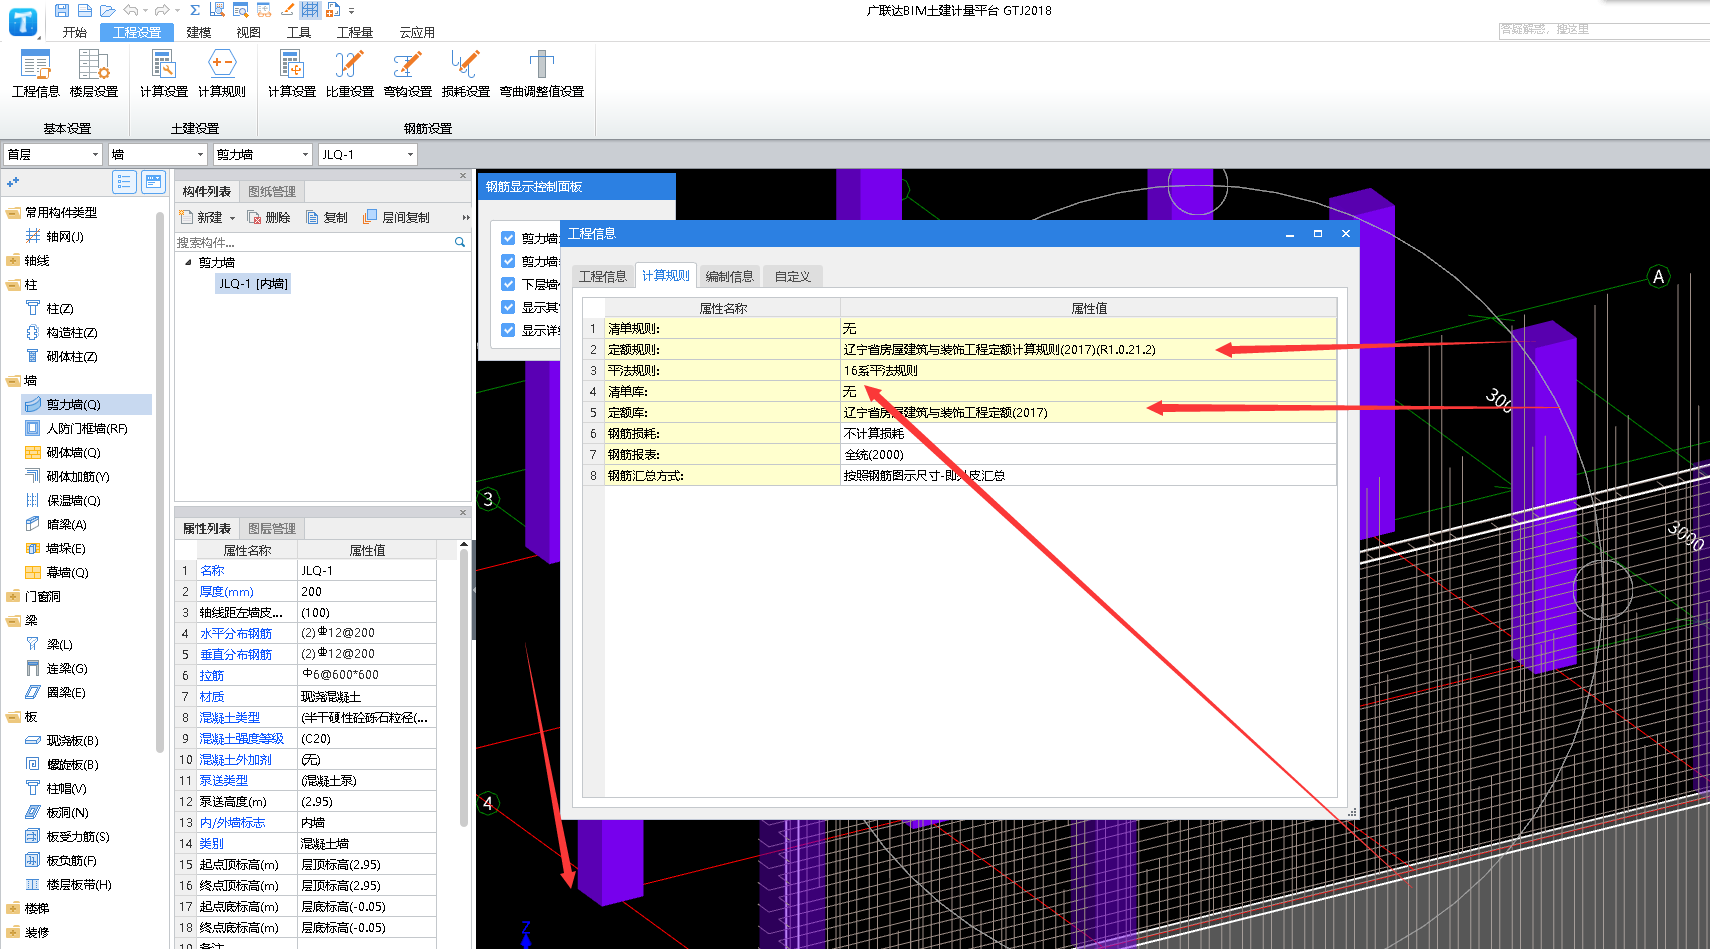Click the 答疑解惑 search box at top right

[x=1604, y=30]
